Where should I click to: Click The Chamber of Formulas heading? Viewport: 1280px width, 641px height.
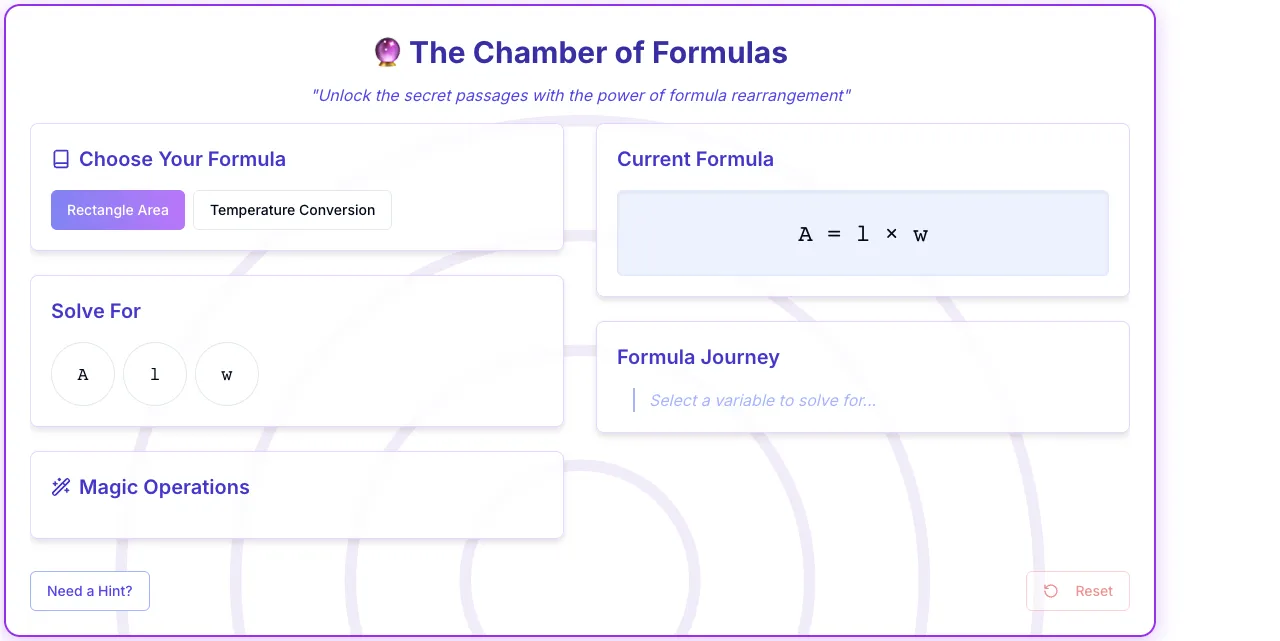point(598,52)
